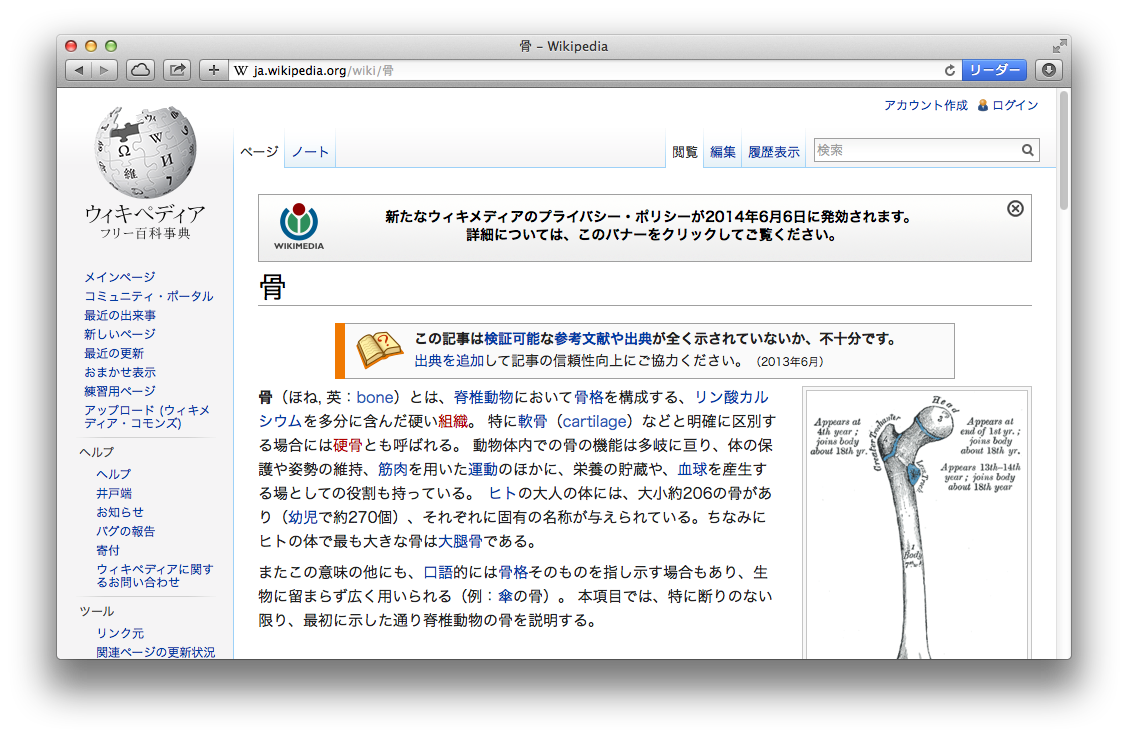Follow the 血球 link
Screen dimensions: 1128x738
692,469
